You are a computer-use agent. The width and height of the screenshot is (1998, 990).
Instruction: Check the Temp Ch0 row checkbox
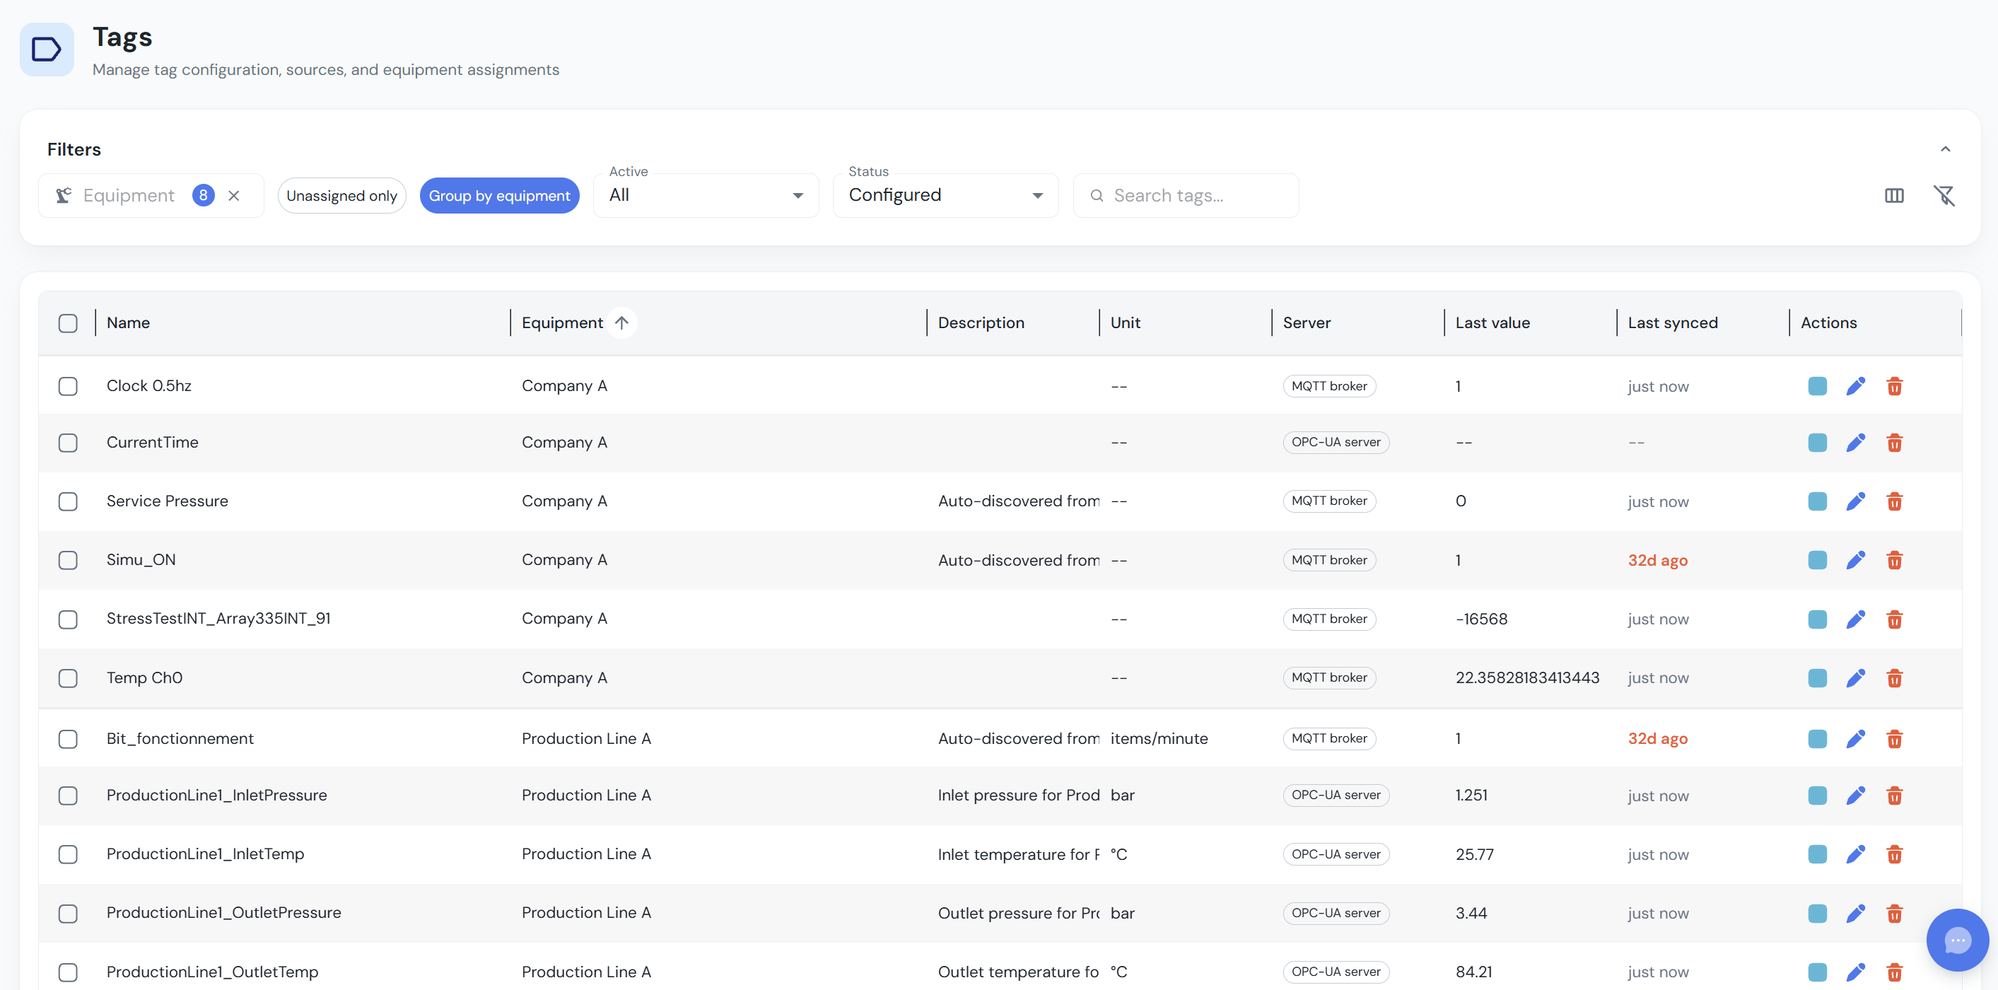(68, 679)
